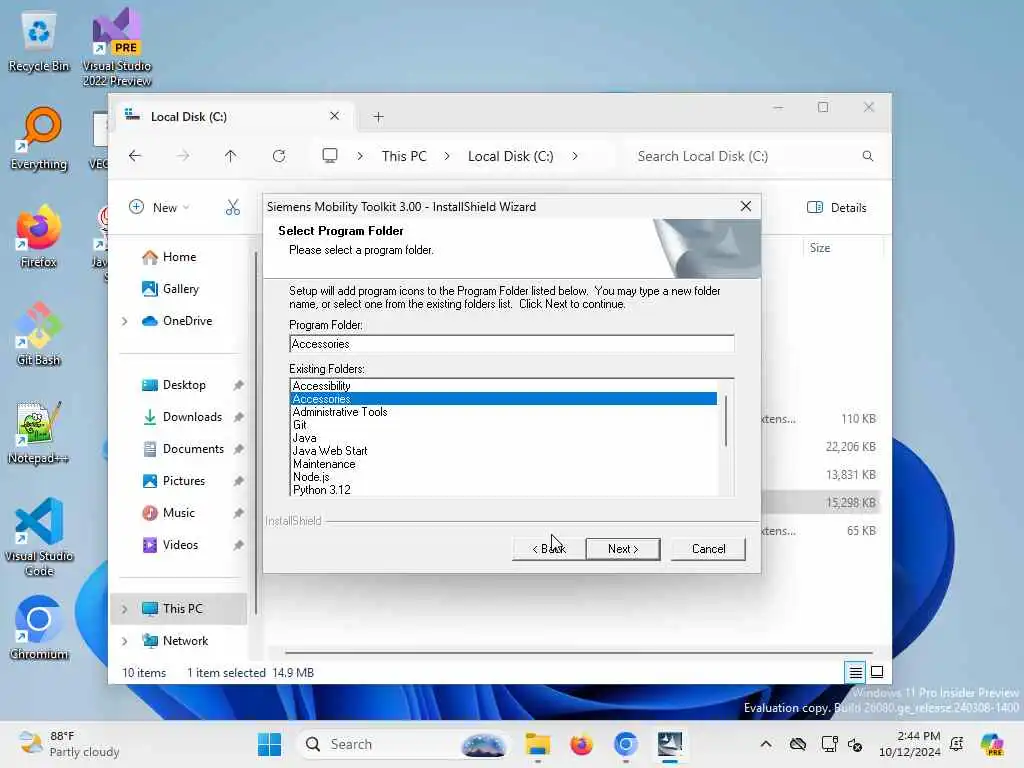1024x768 pixels.
Task: Click Back in the InstallShield Wizard
Action: tap(549, 549)
